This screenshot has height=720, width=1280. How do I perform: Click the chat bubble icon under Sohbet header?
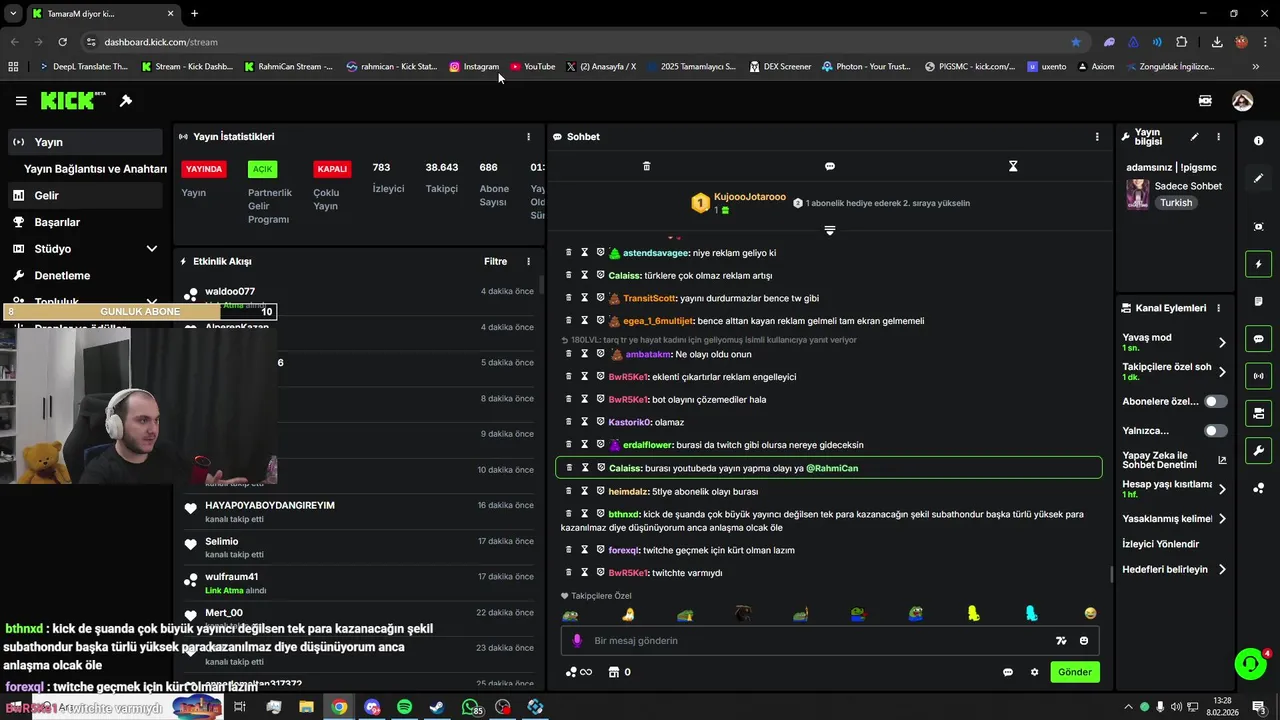(x=830, y=166)
